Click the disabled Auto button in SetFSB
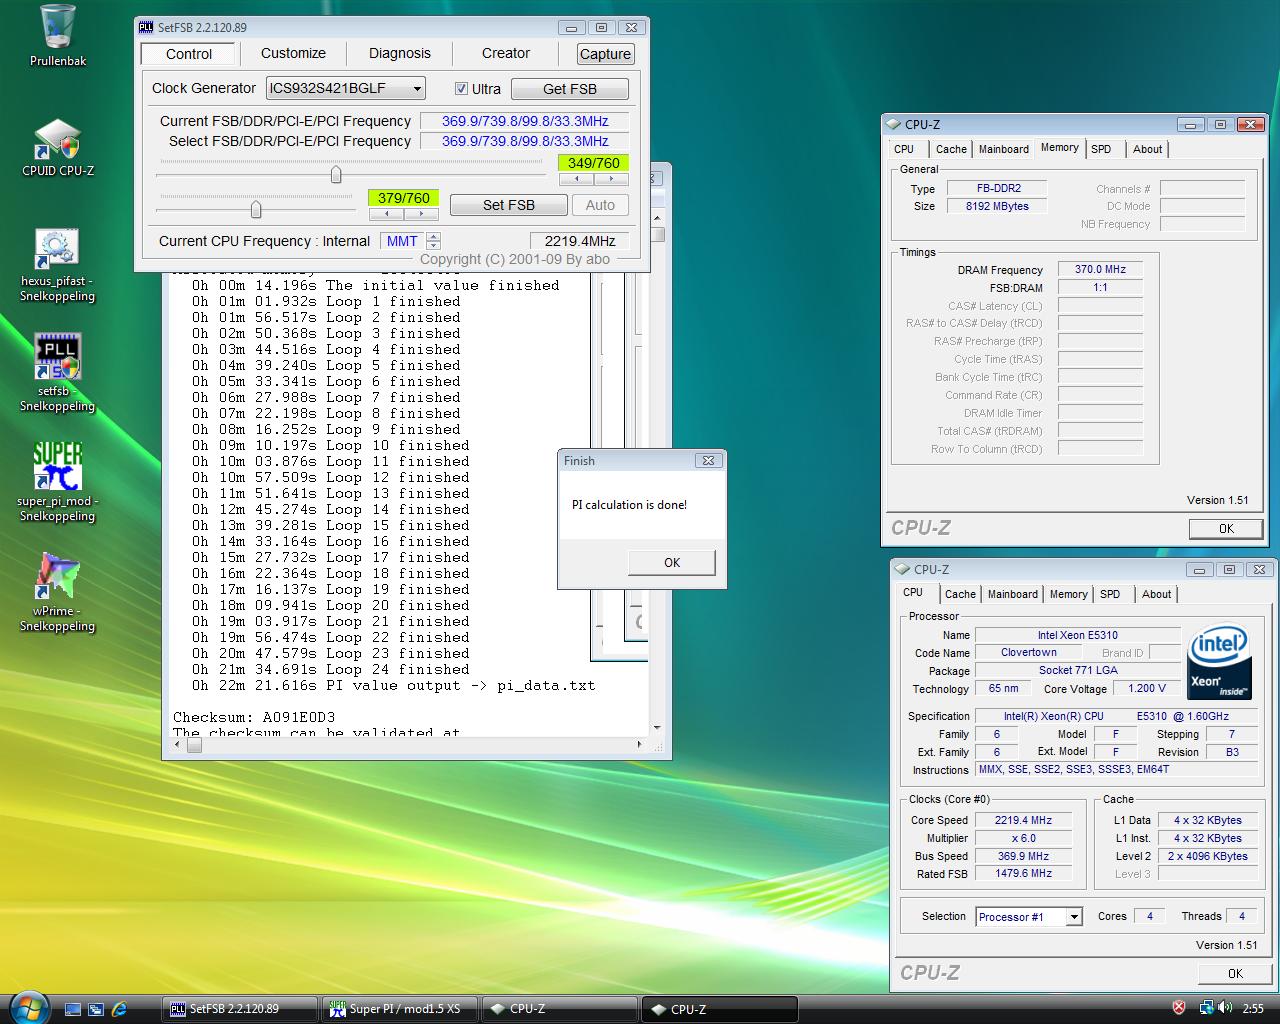 (x=600, y=205)
